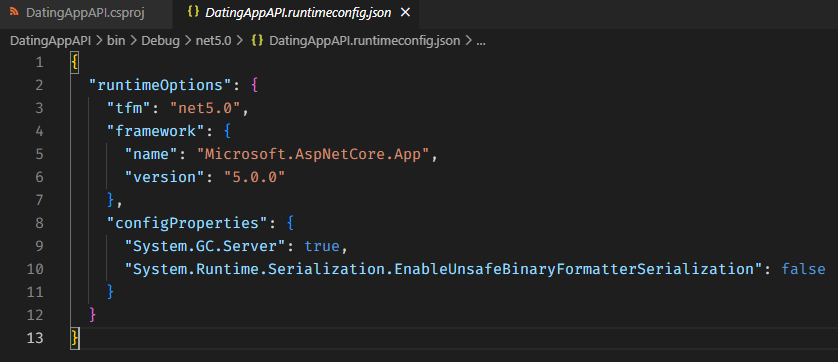Open the breadcrumb ellipsis symbol list
The width and height of the screenshot is (838, 362).
pyautogui.click(x=480, y=42)
